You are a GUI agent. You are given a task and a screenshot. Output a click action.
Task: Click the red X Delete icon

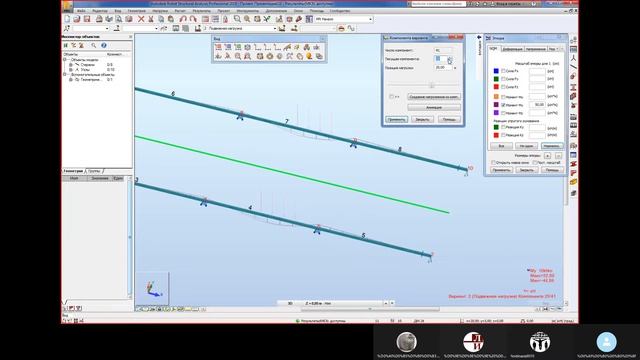[141, 19]
